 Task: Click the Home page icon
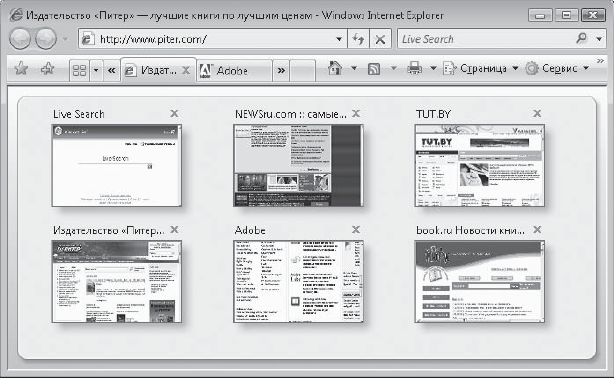tap(335, 69)
